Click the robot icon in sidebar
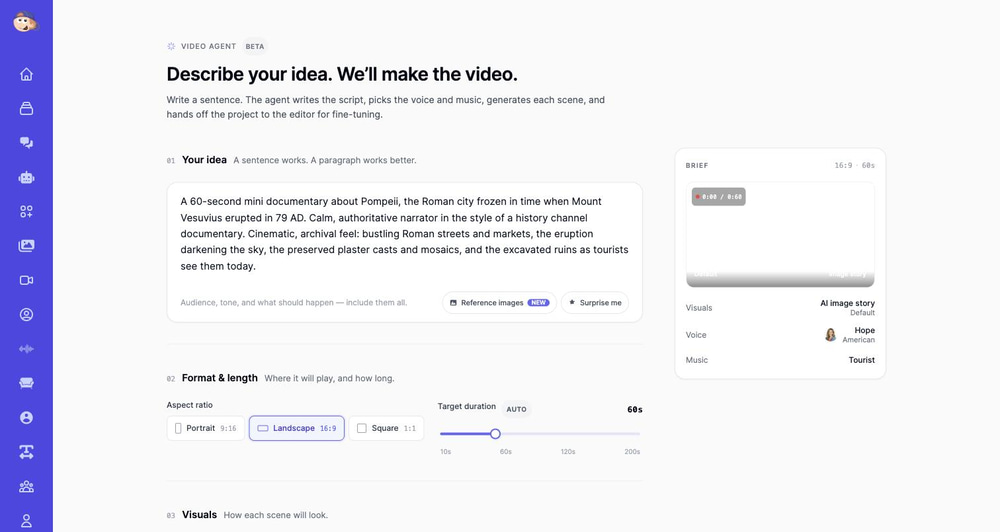Viewport: 1000px width, 532px height. 26,177
